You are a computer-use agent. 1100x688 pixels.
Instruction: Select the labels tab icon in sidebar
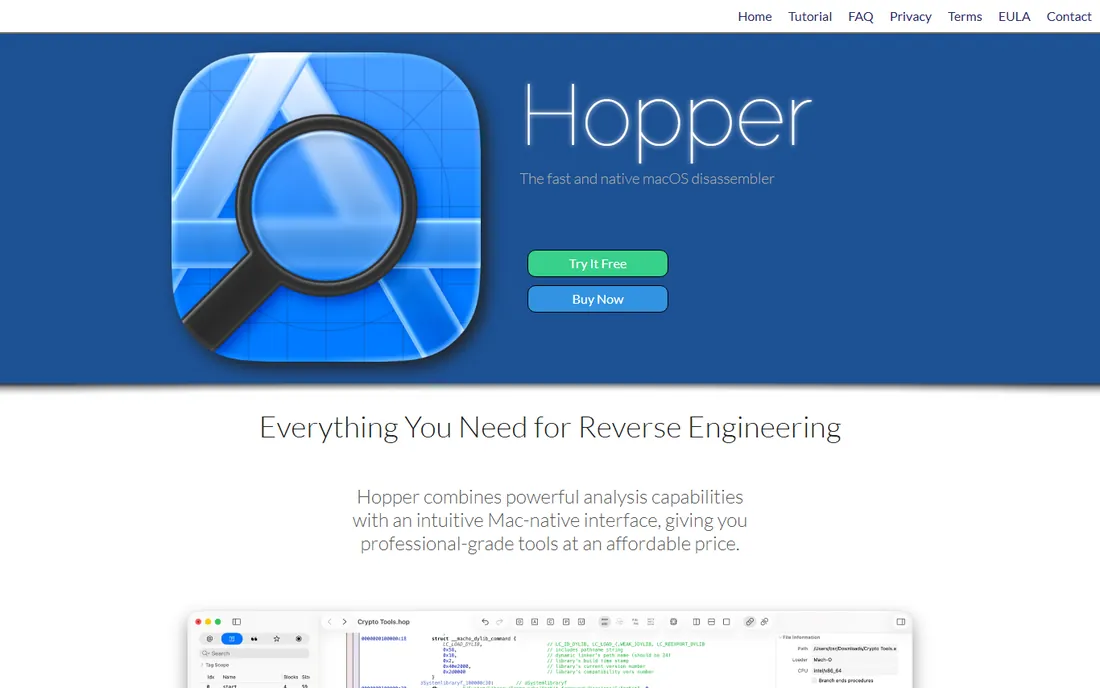coord(210,639)
